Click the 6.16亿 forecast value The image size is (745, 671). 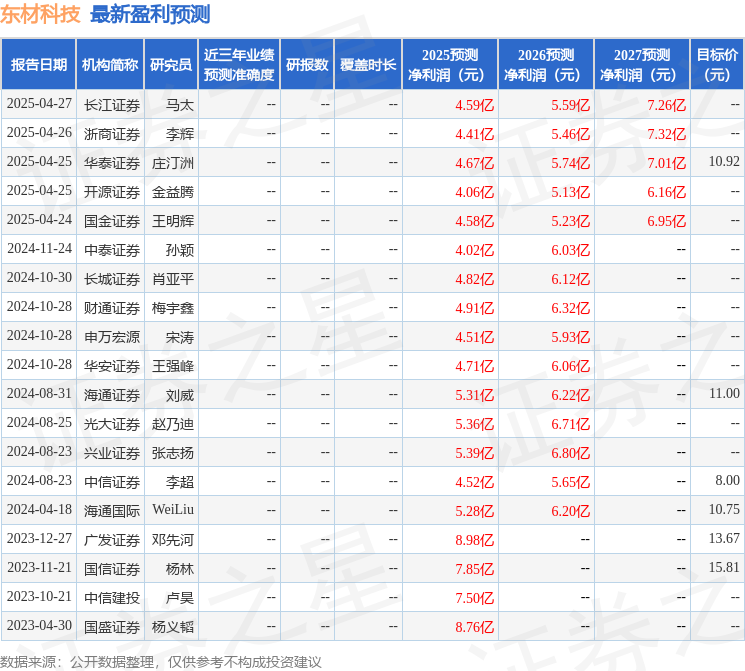point(666,192)
